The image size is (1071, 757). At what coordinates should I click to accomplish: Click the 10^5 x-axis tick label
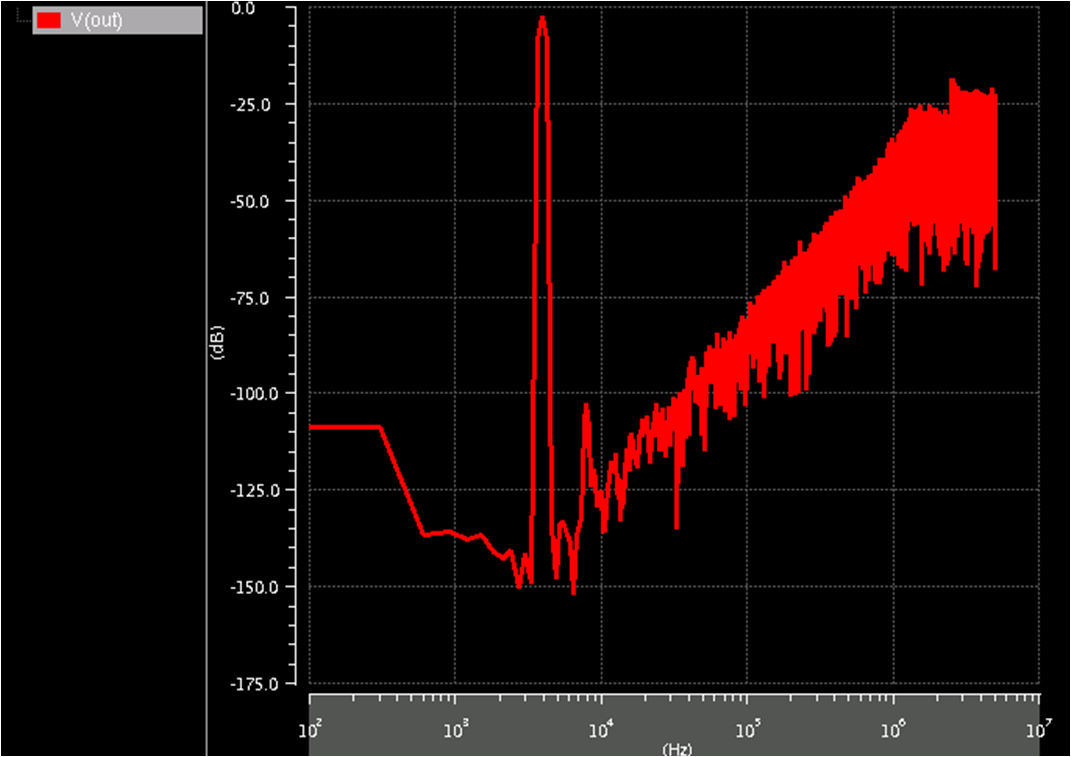(749, 729)
